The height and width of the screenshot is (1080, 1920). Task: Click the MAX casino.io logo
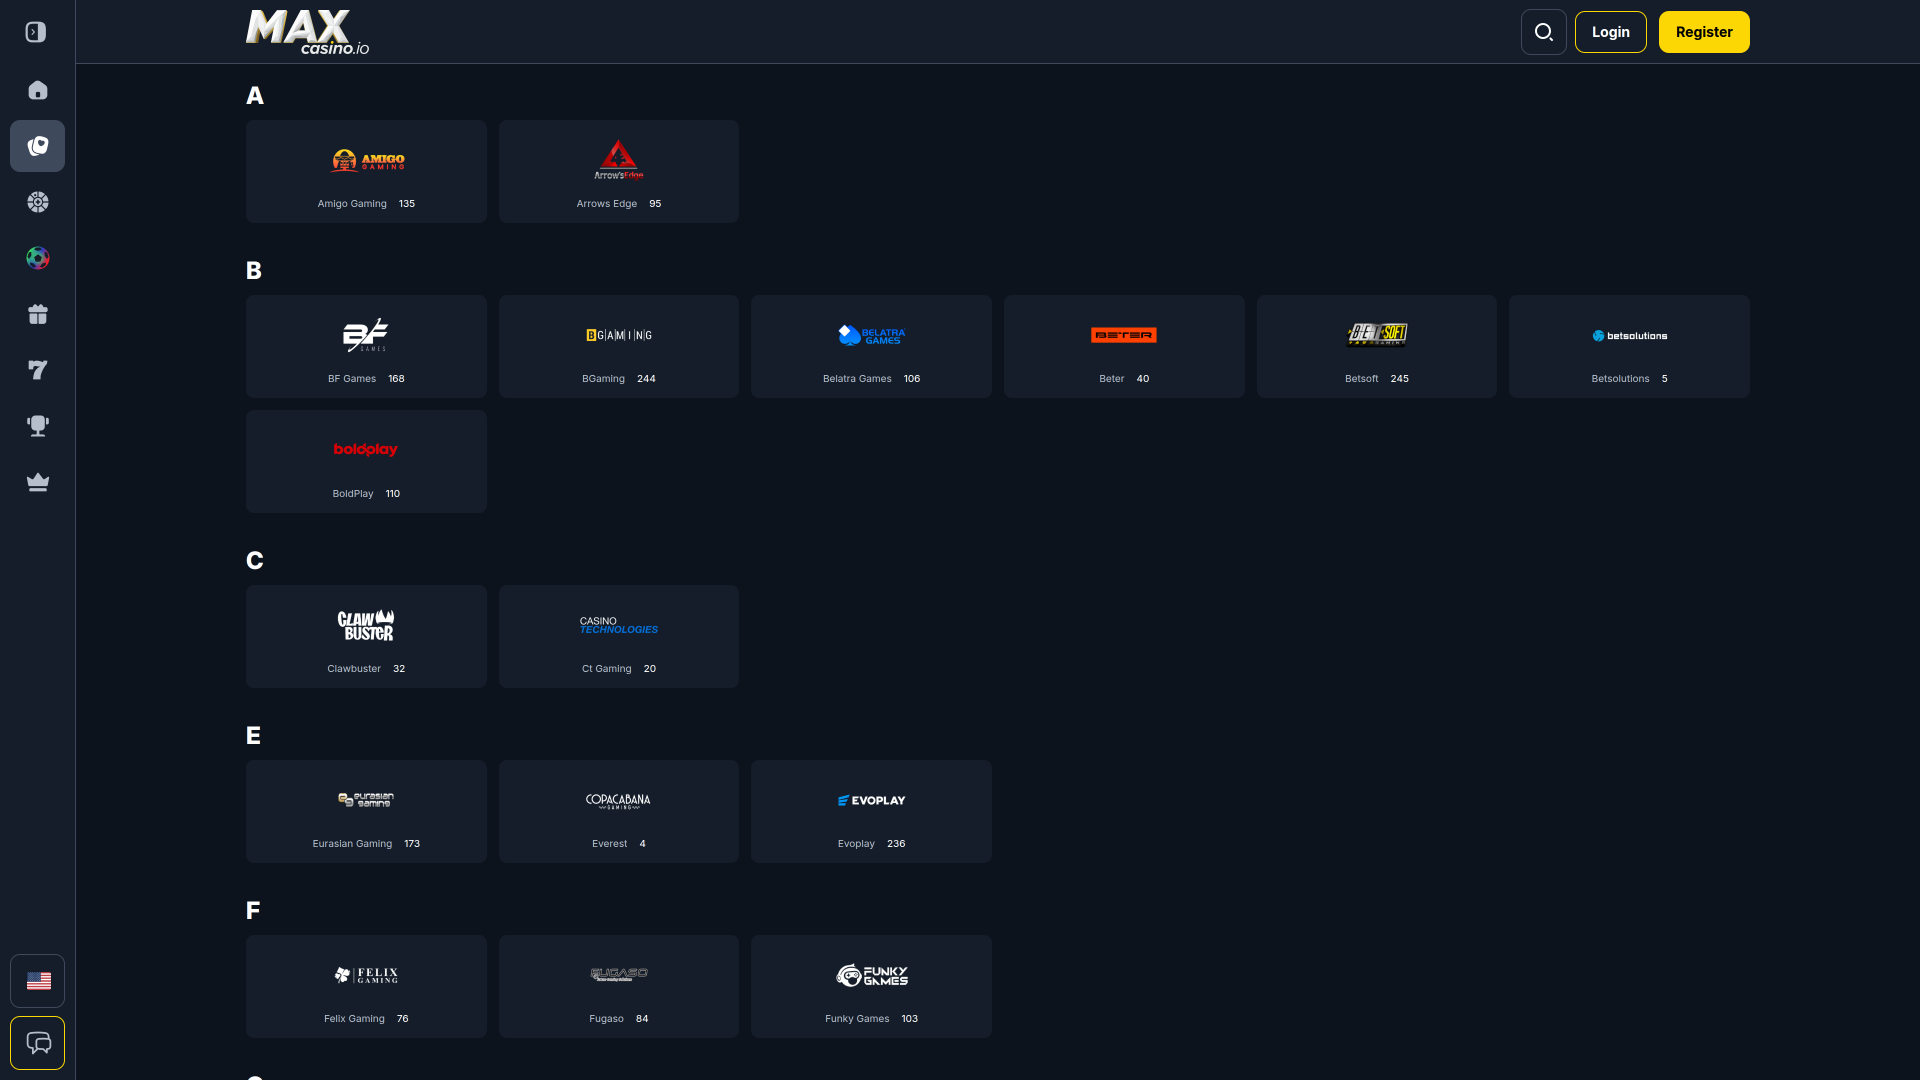(x=308, y=32)
